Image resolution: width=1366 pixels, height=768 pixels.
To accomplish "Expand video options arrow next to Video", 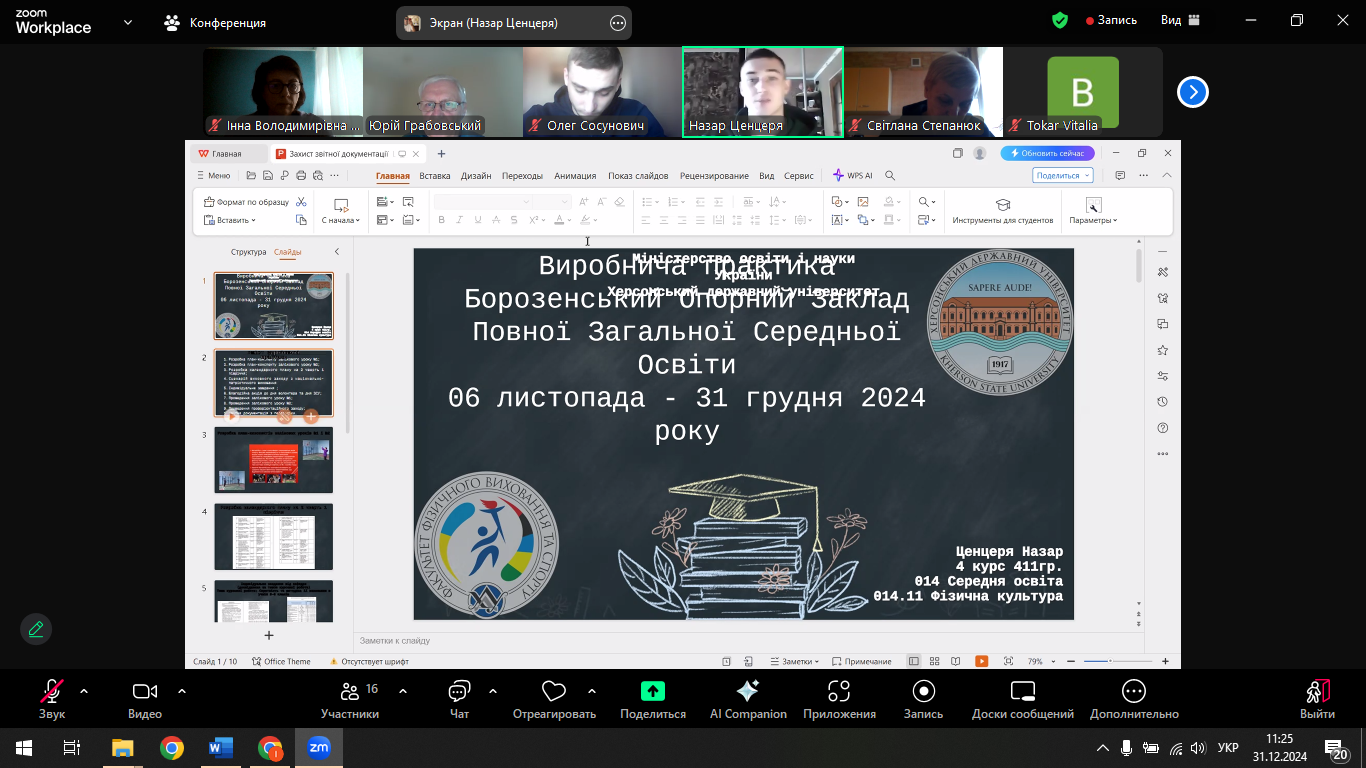I will point(182,690).
